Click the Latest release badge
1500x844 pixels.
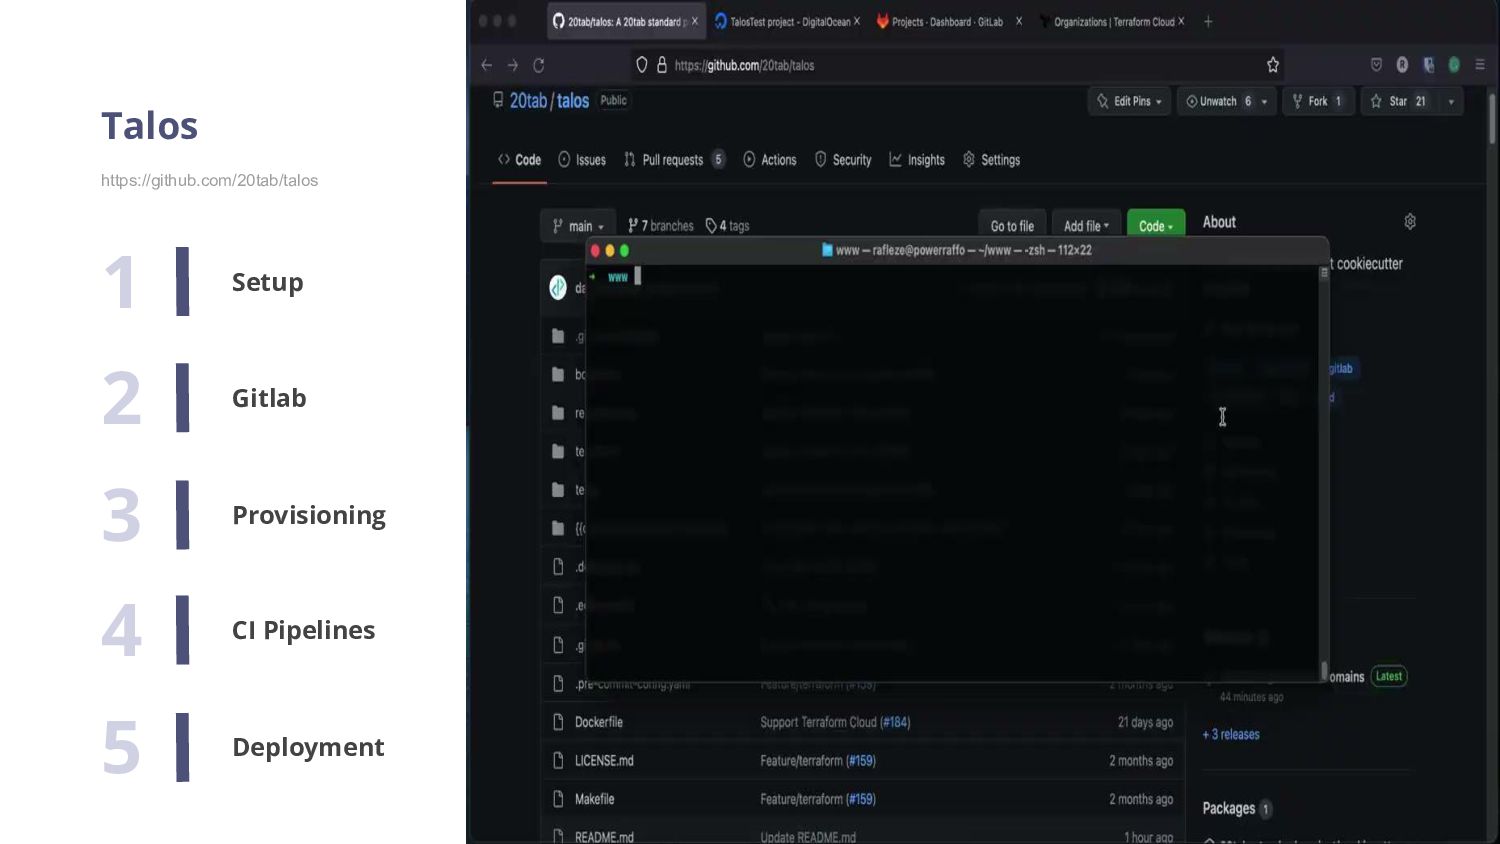(1389, 677)
